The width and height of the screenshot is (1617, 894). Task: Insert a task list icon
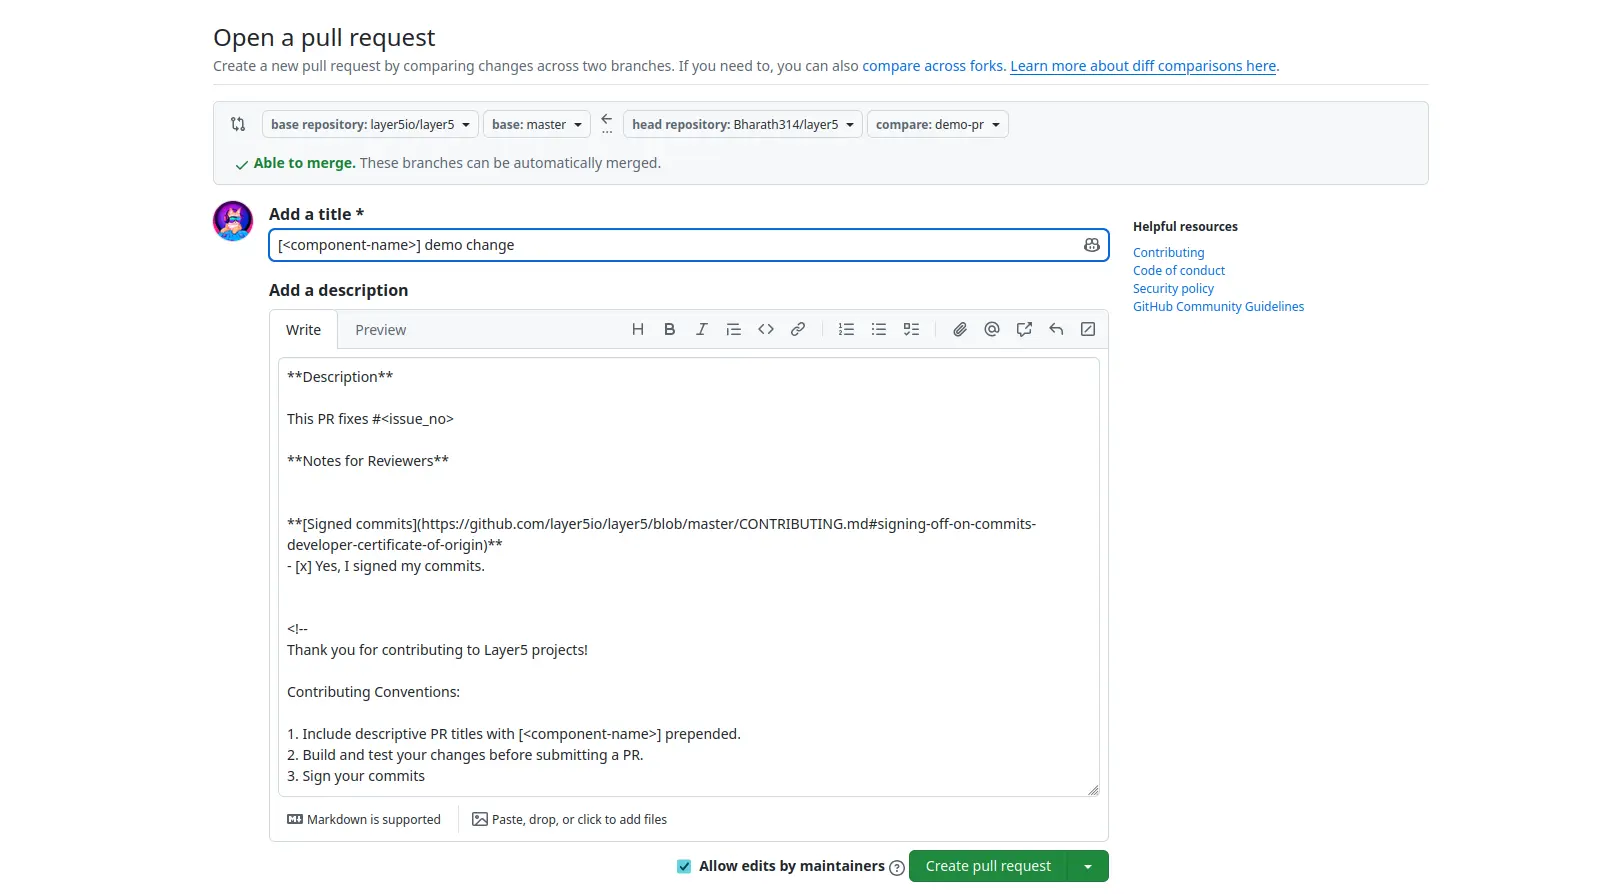tap(910, 329)
